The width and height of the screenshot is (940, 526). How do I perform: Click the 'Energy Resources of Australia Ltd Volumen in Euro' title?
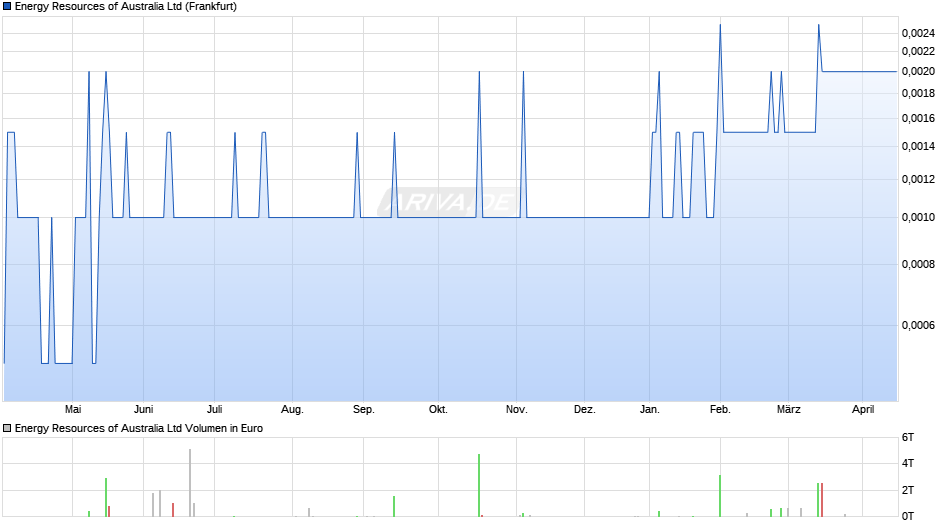click(138, 428)
